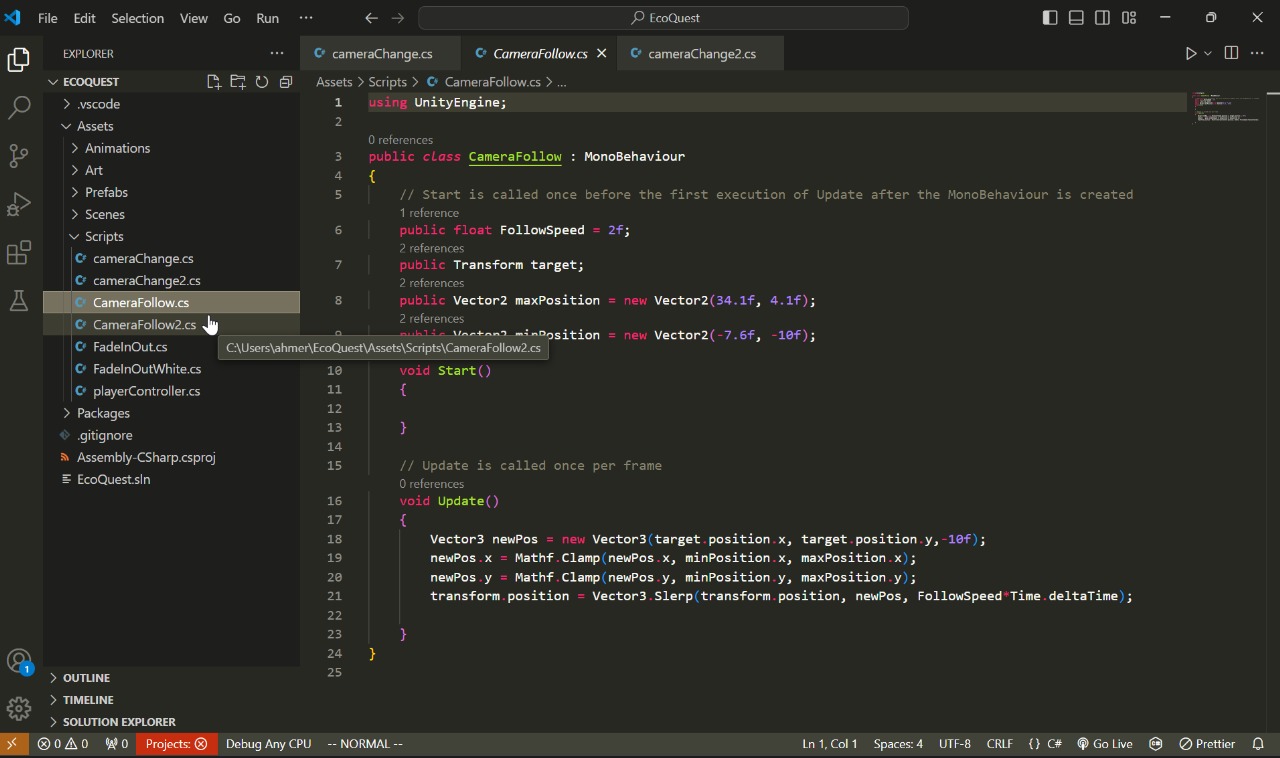
Task: Open the run button dropdown arrow
Action: [1208, 54]
